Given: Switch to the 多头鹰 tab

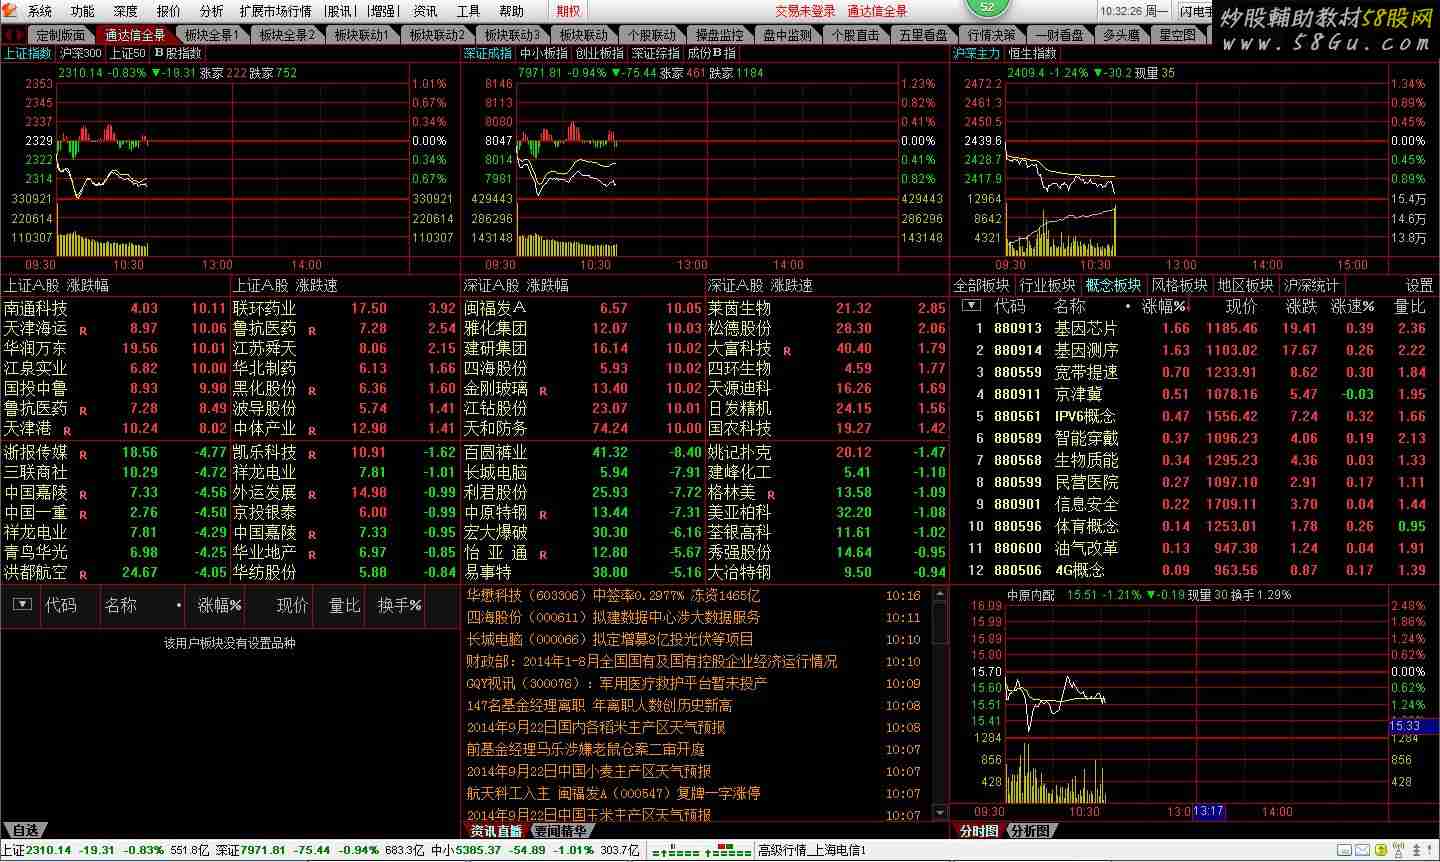Looking at the screenshot, I should [x=1120, y=35].
